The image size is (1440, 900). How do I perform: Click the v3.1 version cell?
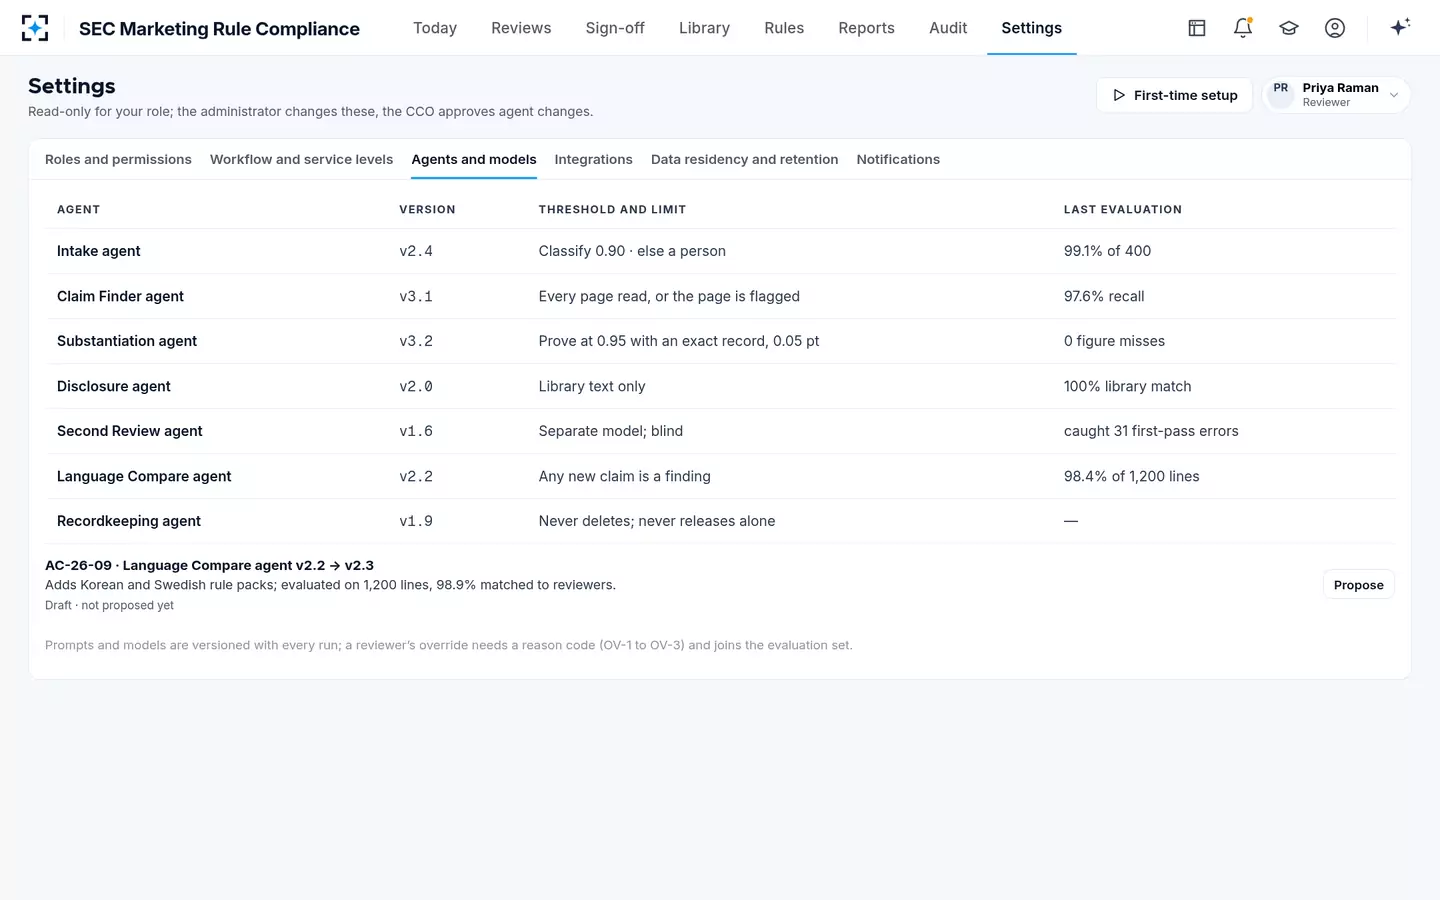click(x=416, y=296)
